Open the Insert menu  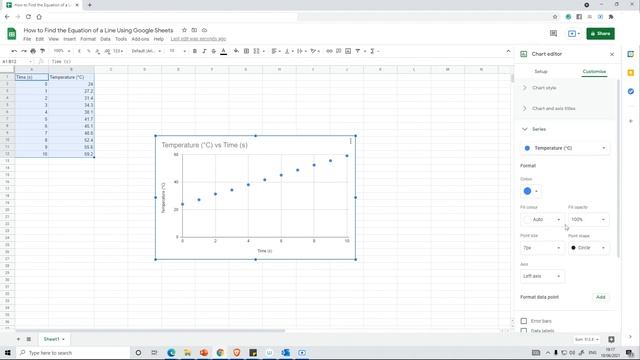69,39
